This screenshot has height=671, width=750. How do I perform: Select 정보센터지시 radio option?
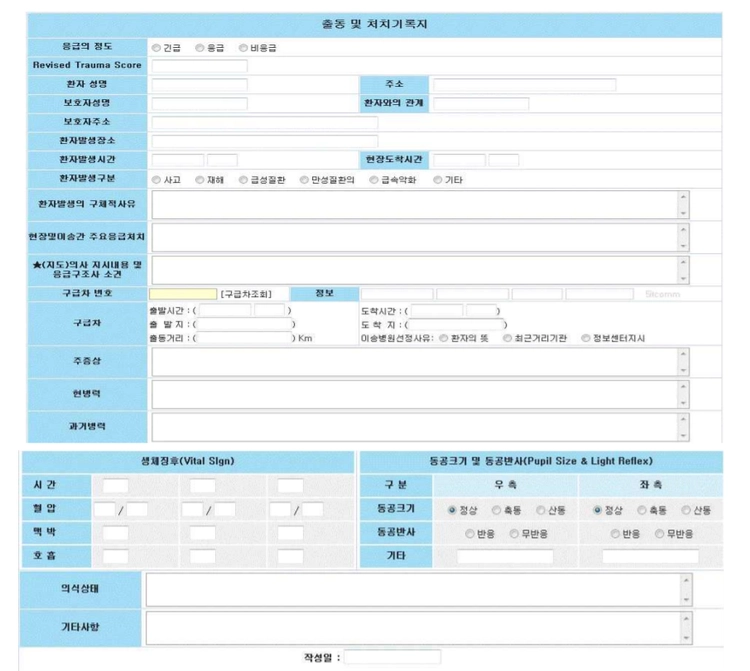[x=585, y=338]
